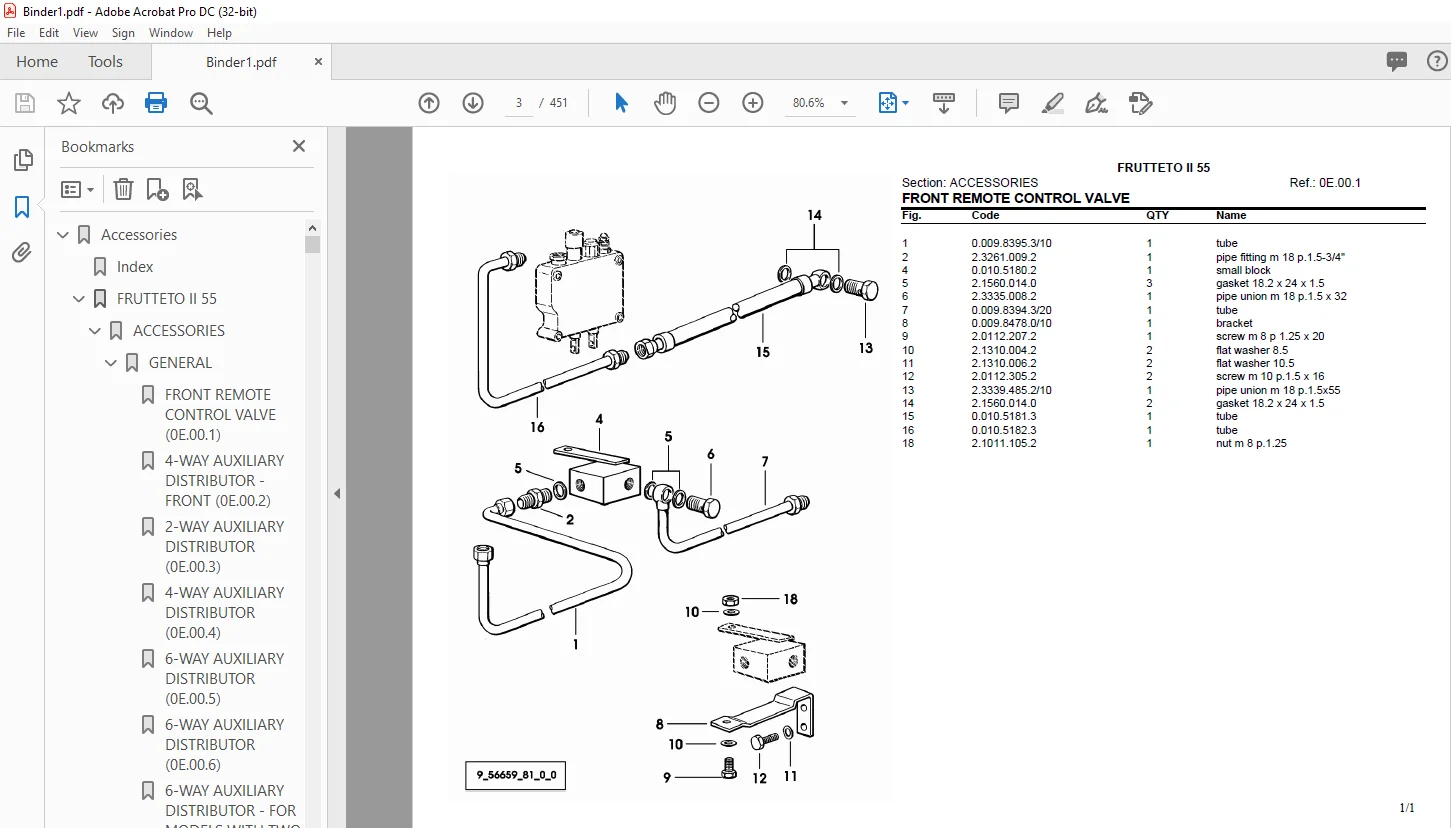The width and height of the screenshot is (1451, 828).
Task: Open 2-WAY AUXILIARY DISTRIBUTOR (0E.00.3) bookmark
Action: 225,547
